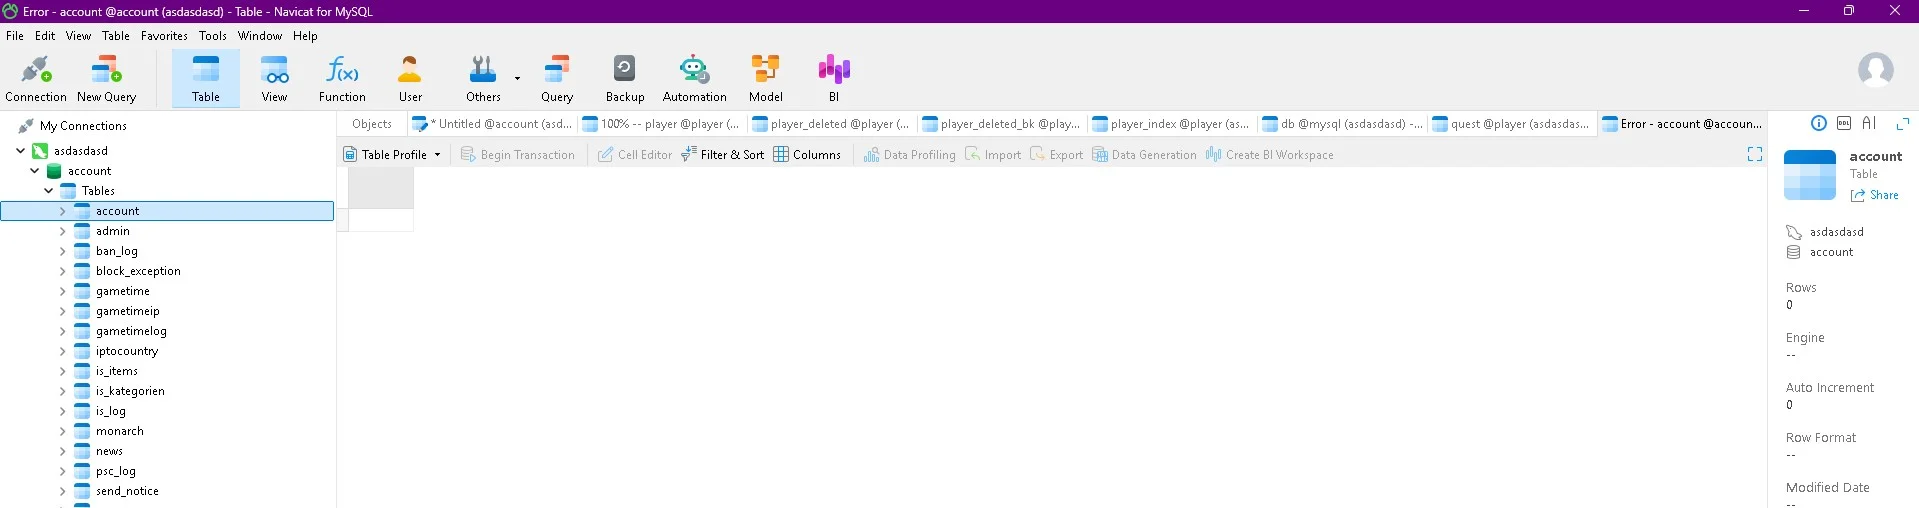Image resolution: width=1919 pixels, height=508 pixels.
Task: Open the User management icon
Action: (410, 79)
